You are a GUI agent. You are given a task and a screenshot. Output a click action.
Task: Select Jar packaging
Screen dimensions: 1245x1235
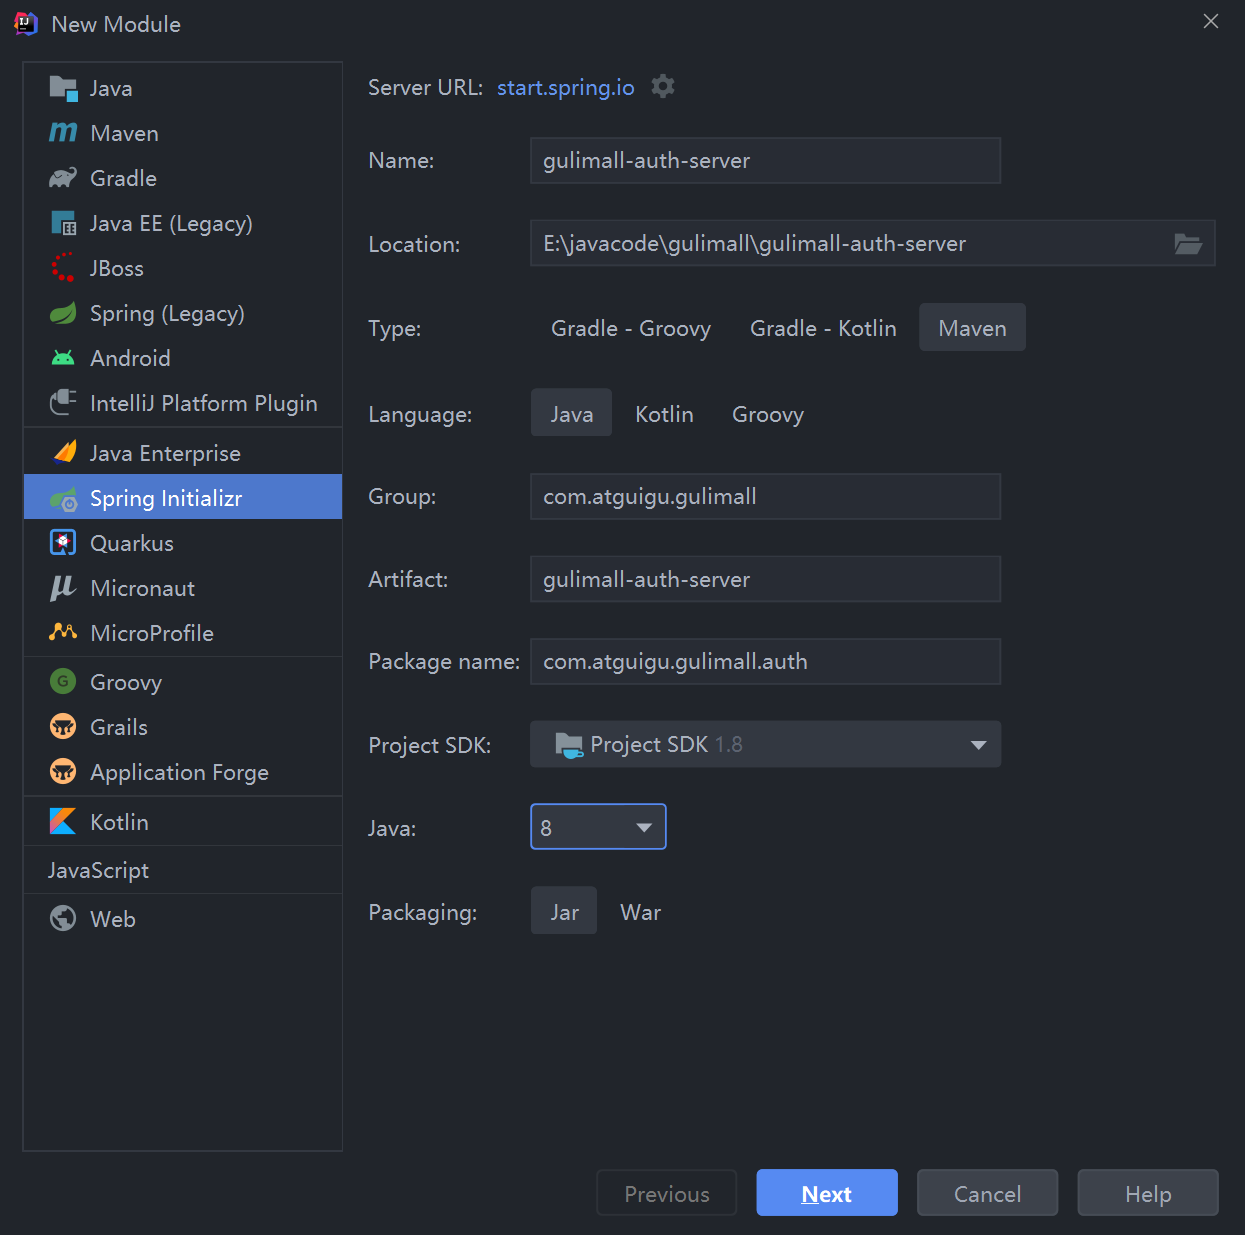click(564, 912)
